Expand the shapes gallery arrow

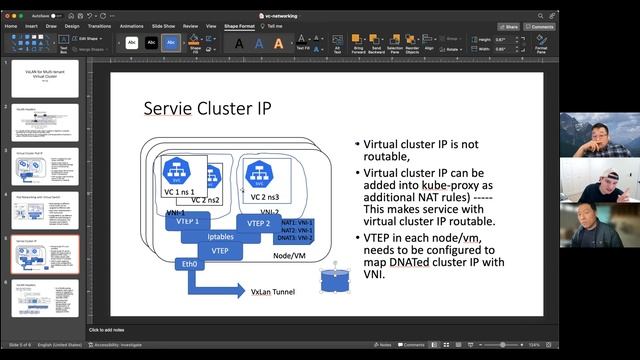[x=54, y=43]
